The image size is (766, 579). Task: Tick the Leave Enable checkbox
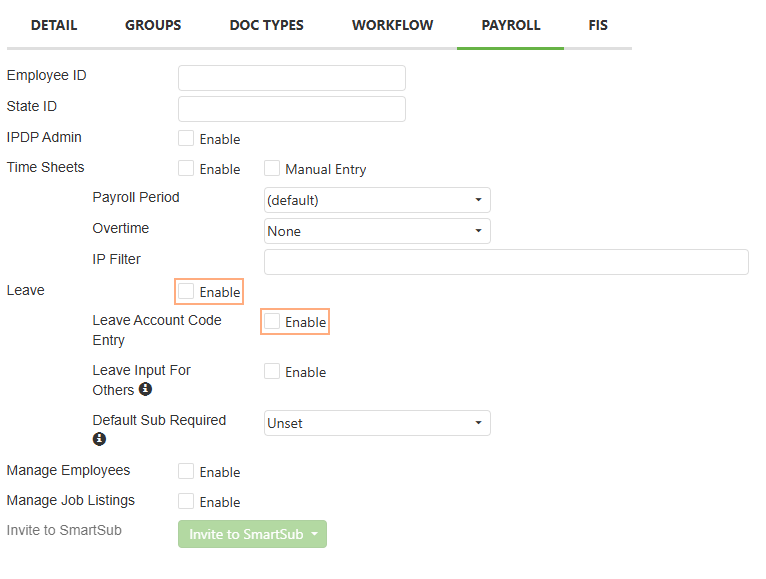[186, 291]
